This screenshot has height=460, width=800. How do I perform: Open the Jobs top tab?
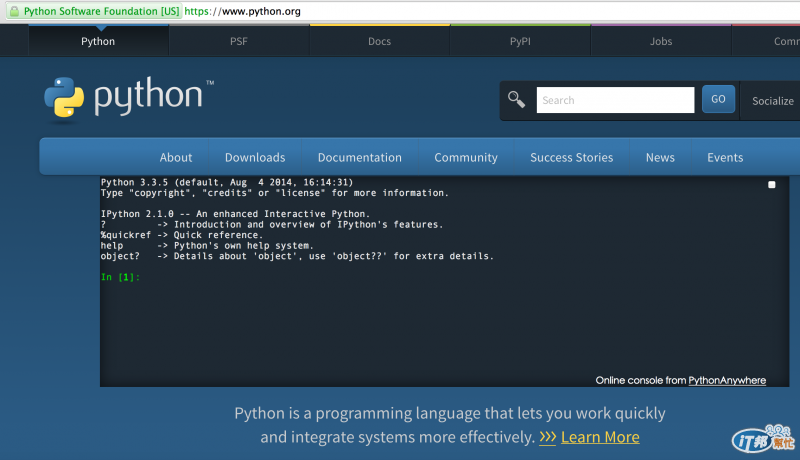point(661,41)
